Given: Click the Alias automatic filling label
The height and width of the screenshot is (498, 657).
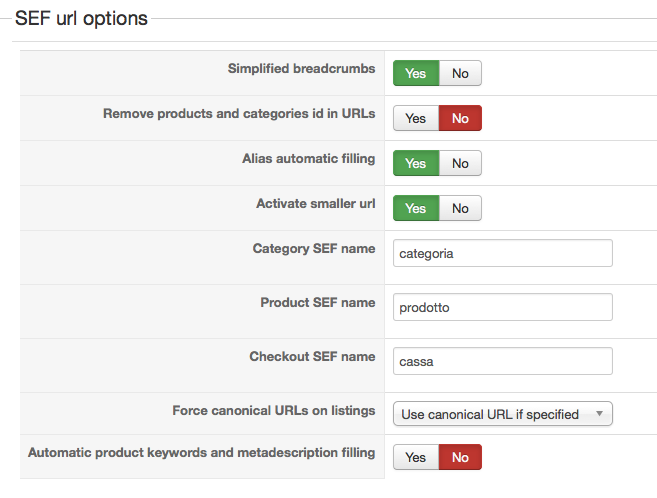Looking at the screenshot, I should 308,158.
